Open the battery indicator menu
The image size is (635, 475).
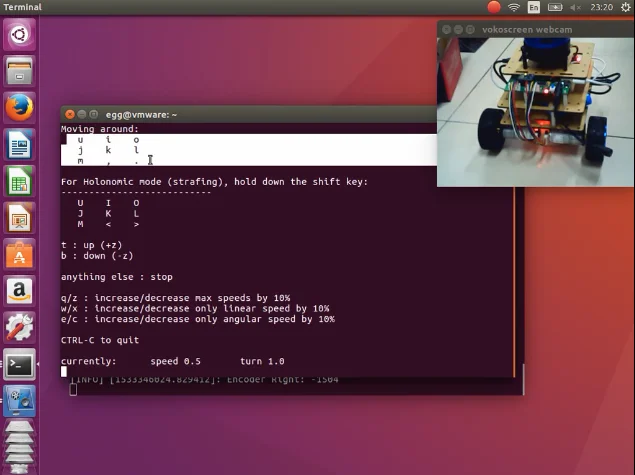tap(555, 7)
